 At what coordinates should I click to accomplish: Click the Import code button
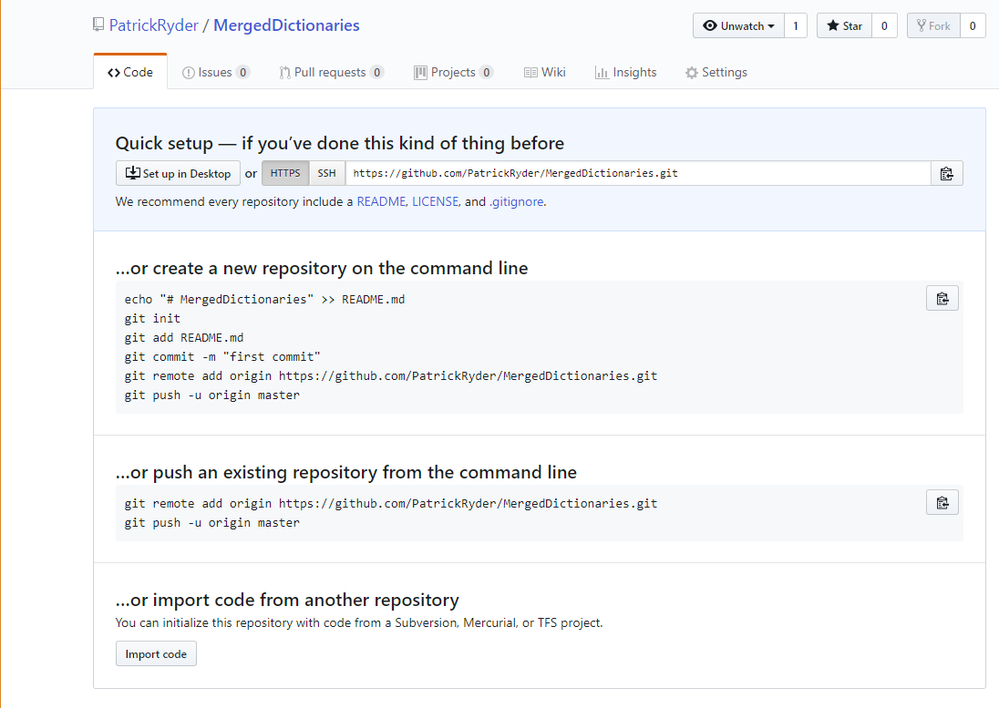156,654
